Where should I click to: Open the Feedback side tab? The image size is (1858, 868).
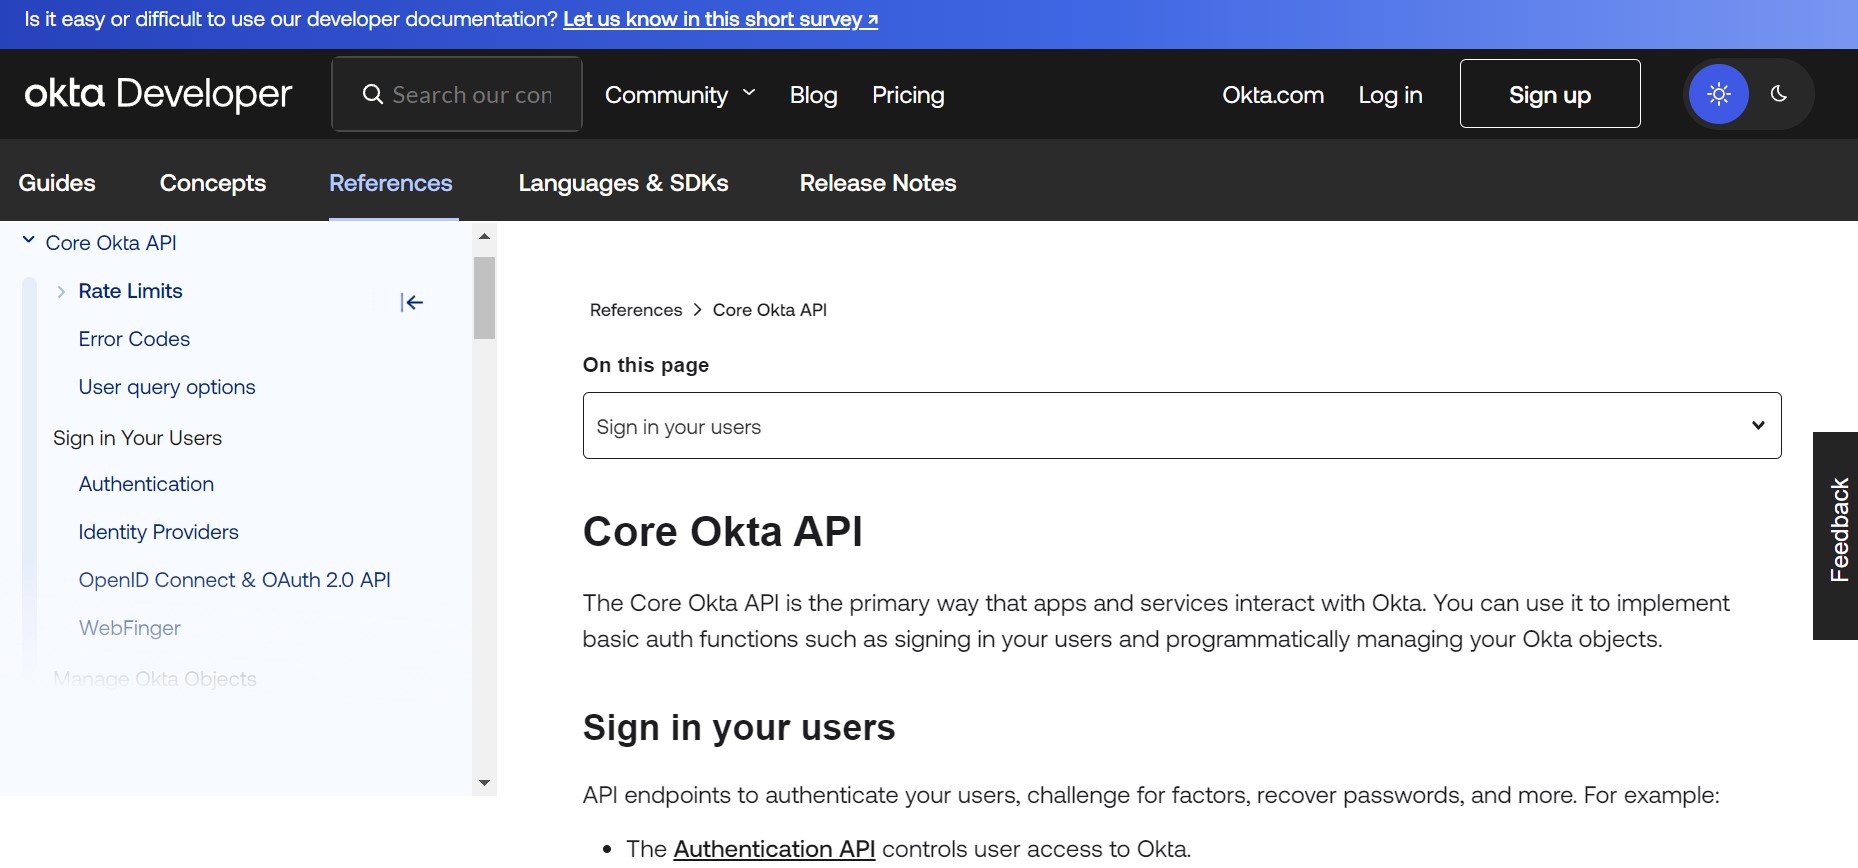click(1836, 535)
